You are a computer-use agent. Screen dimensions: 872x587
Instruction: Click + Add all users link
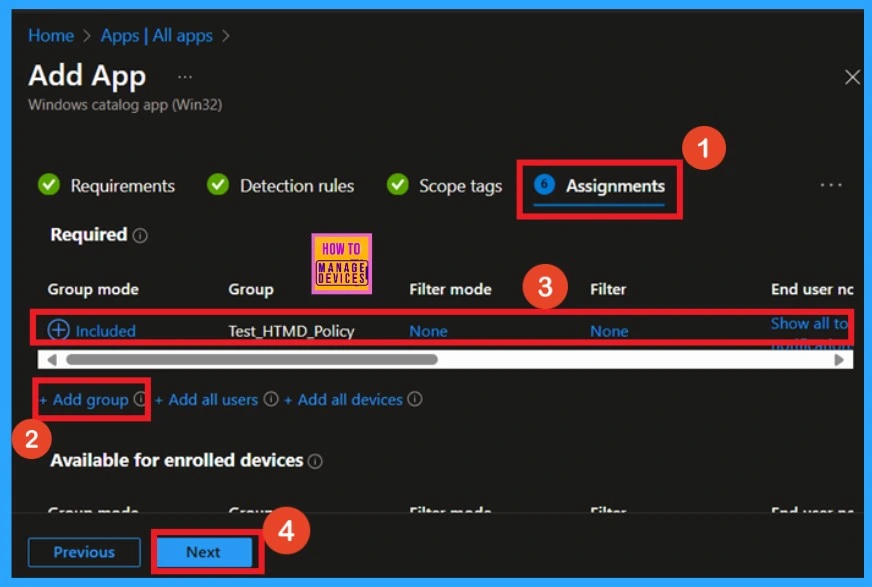(206, 400)
